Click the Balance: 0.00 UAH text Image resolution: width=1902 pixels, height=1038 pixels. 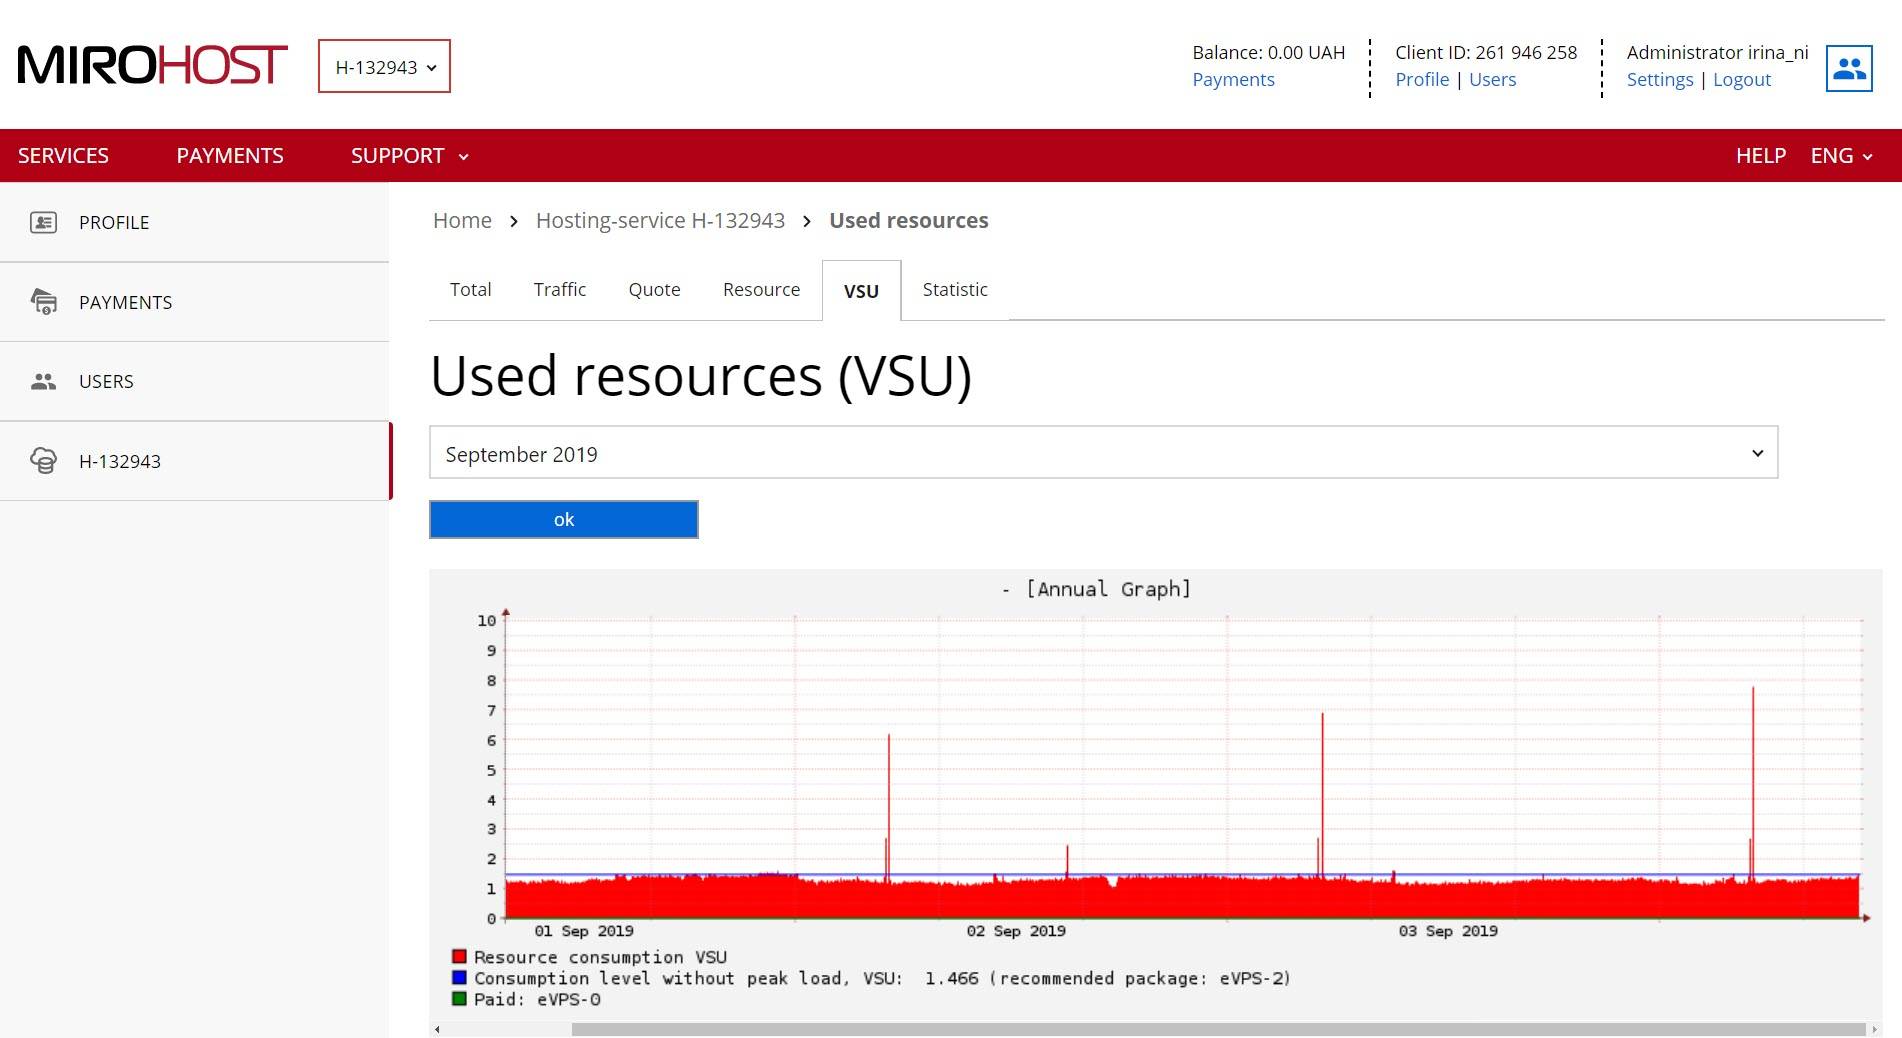click(x=1268, y=53)
